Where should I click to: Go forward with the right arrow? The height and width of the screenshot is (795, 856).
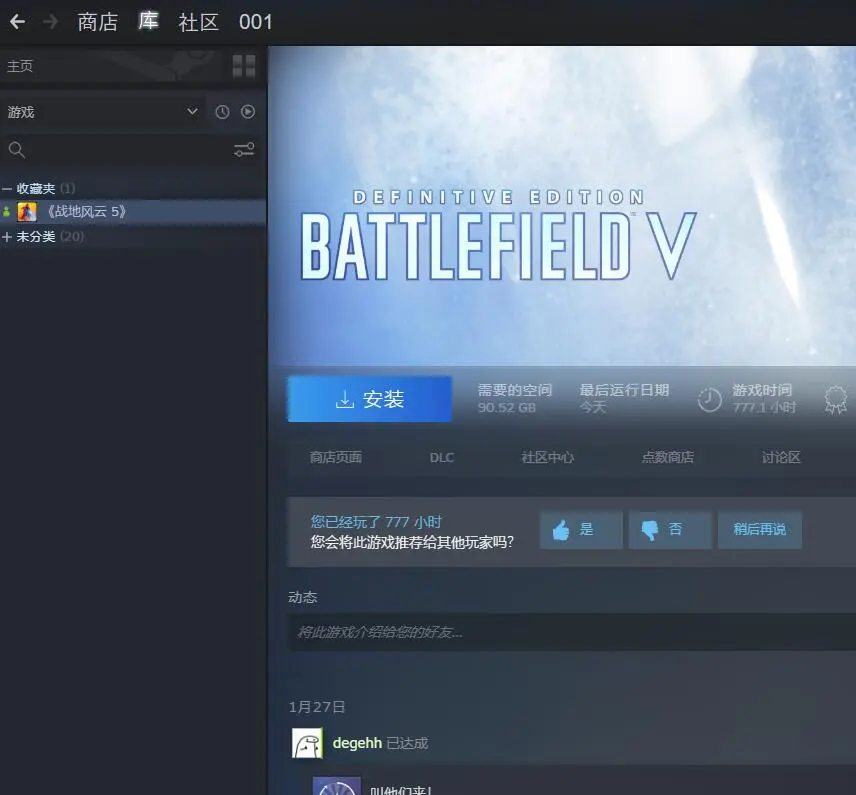[51, 22]
